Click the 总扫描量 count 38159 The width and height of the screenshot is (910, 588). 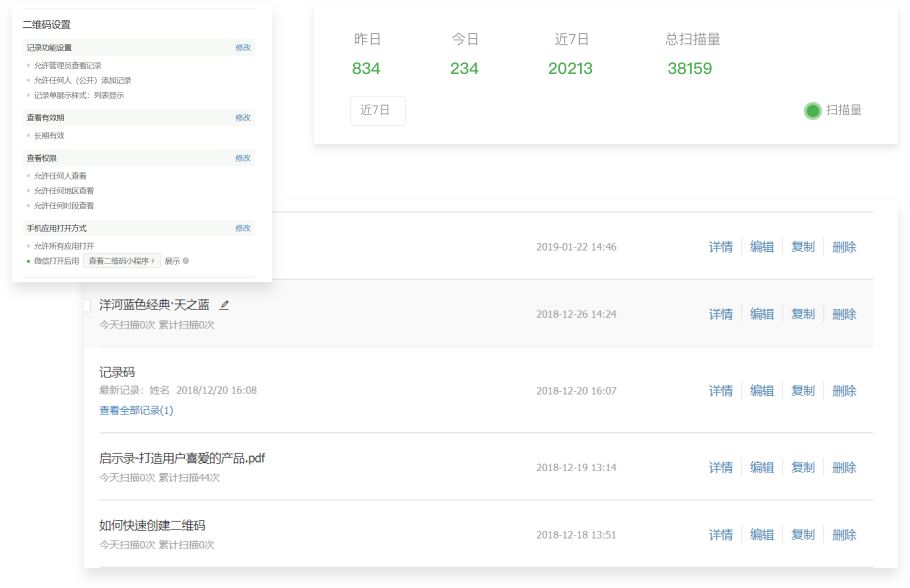tap(689, 68)
